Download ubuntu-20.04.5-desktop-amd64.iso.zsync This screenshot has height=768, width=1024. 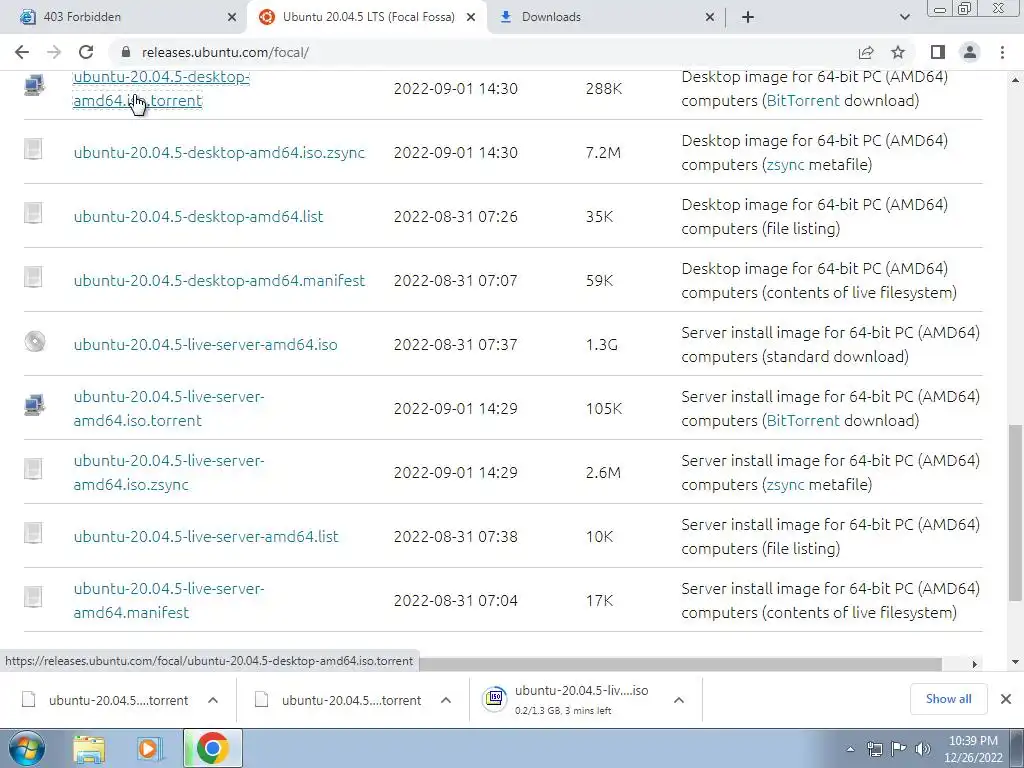(219, 152)
